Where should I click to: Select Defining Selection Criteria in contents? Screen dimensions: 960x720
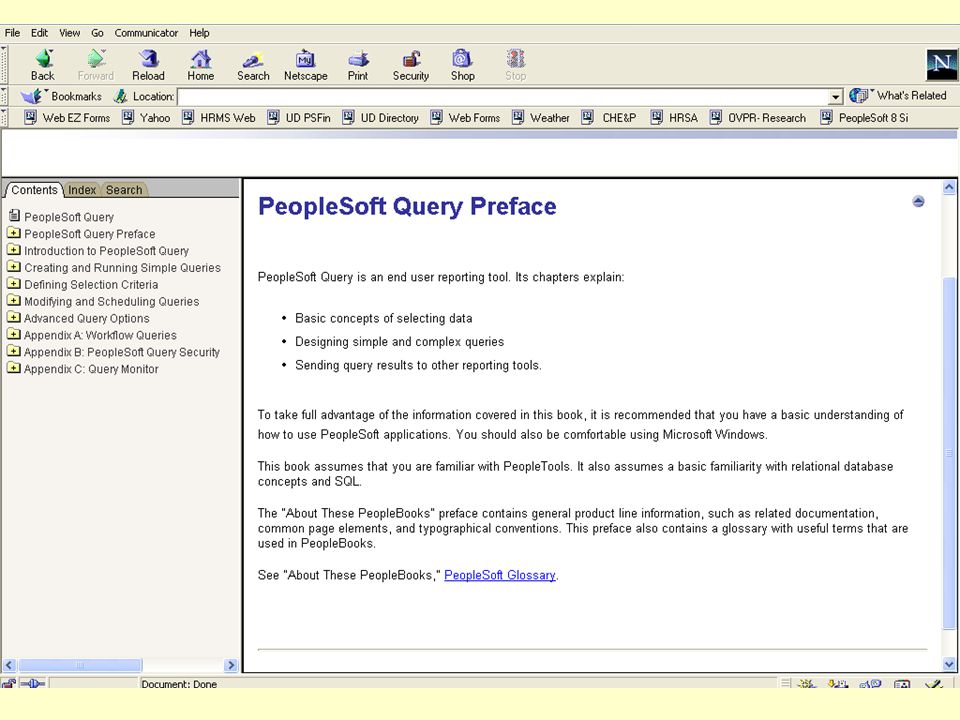[91, 285]
